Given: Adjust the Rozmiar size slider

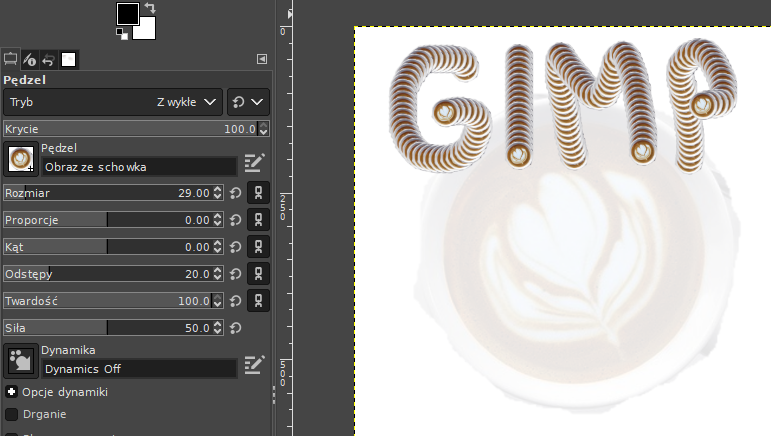Looking at the screenshot, I should (x=108, y=193).
